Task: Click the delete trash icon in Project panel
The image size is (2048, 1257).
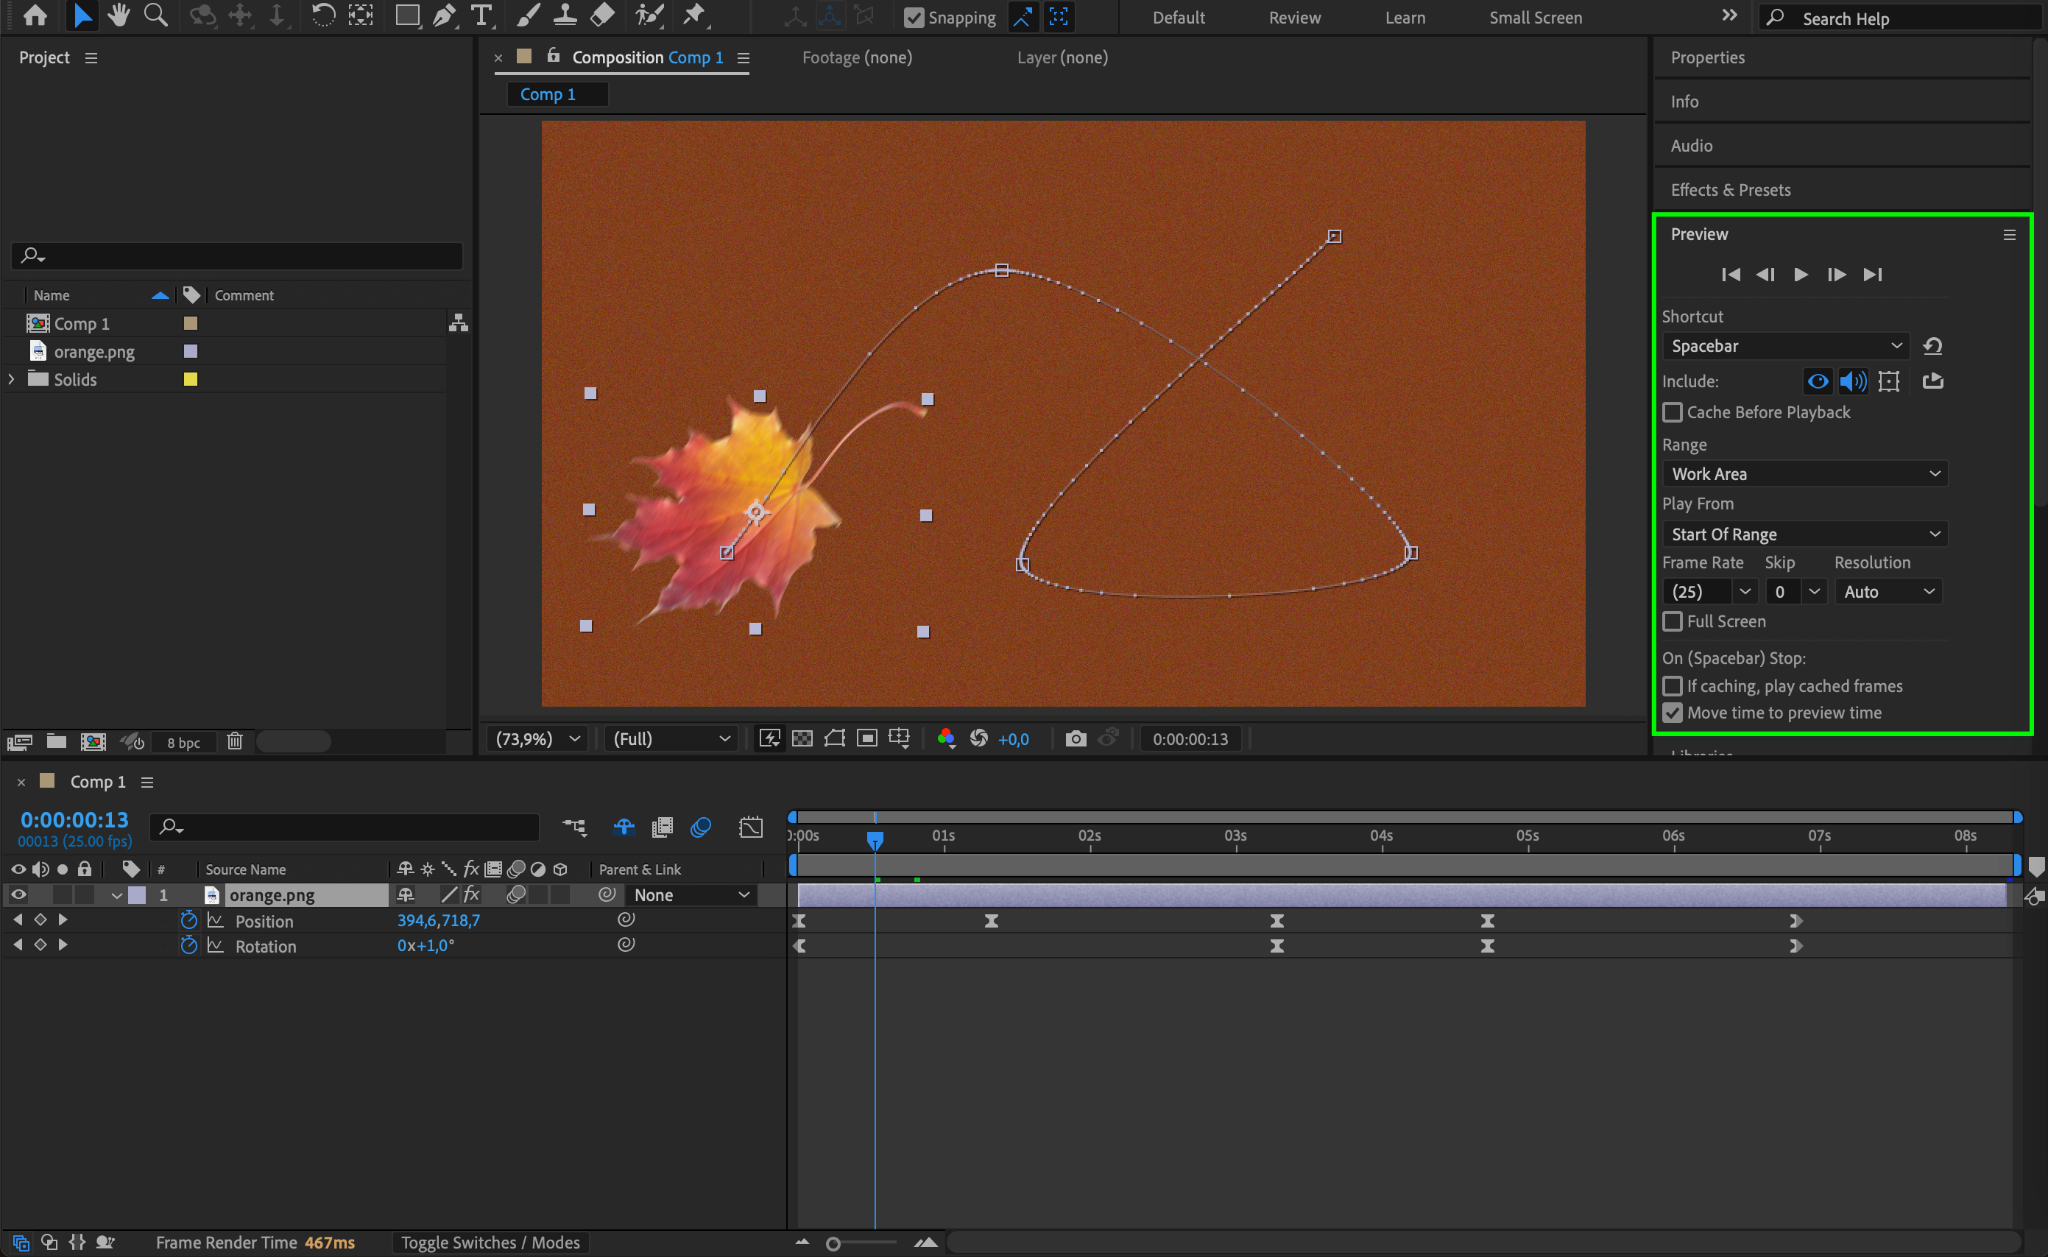Action: coord(235,742)
